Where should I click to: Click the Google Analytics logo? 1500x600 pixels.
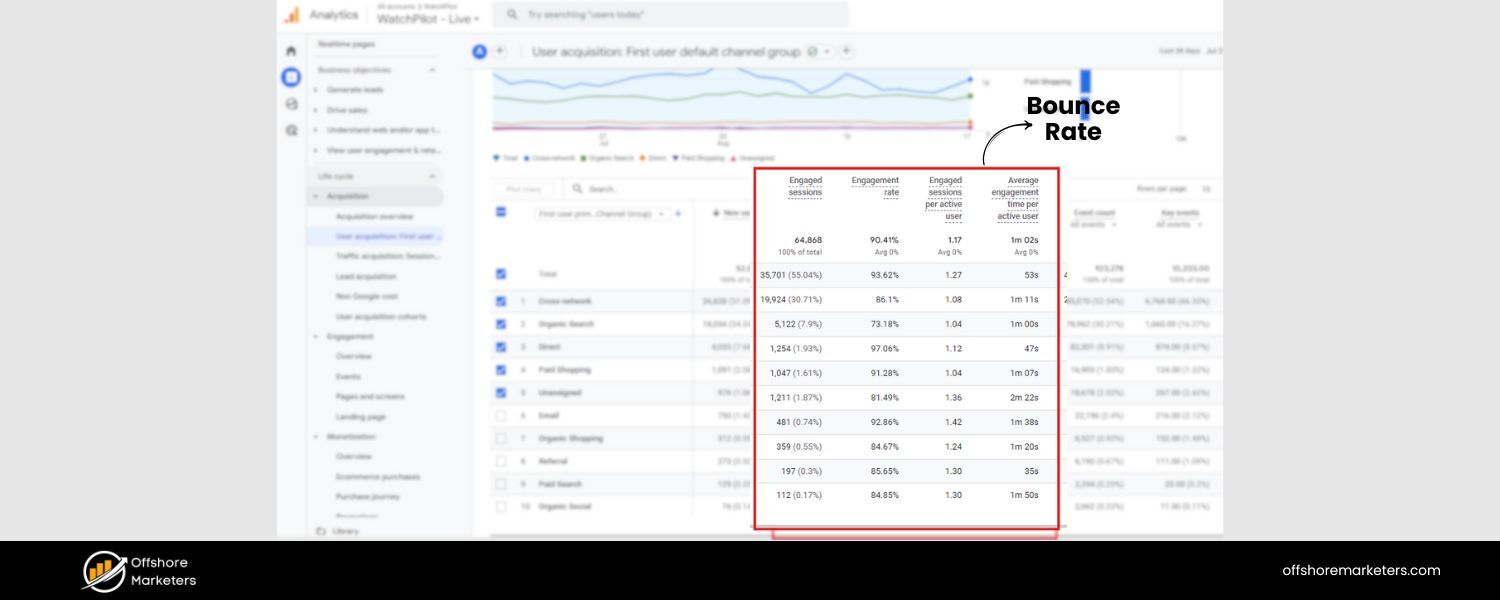(293, 14)
